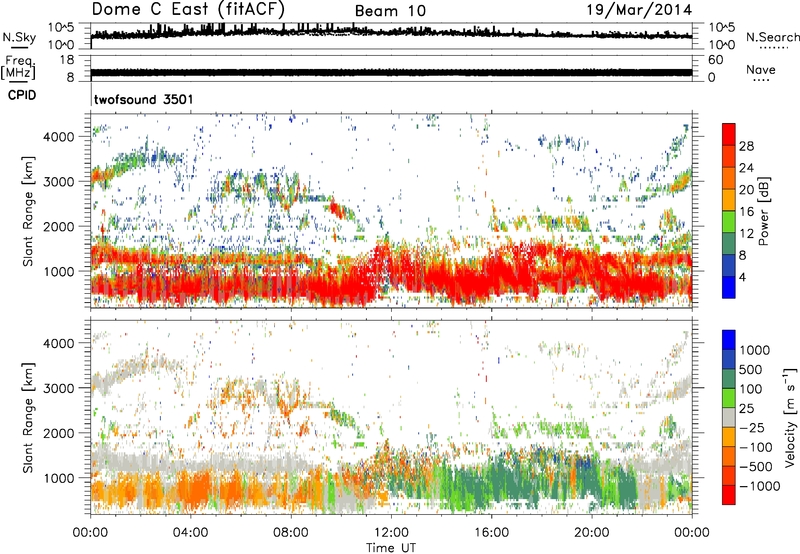Viewport: 800px width, 554px height.
Task: Click the '20:00' time axis label
Action: tap(592, 533)
